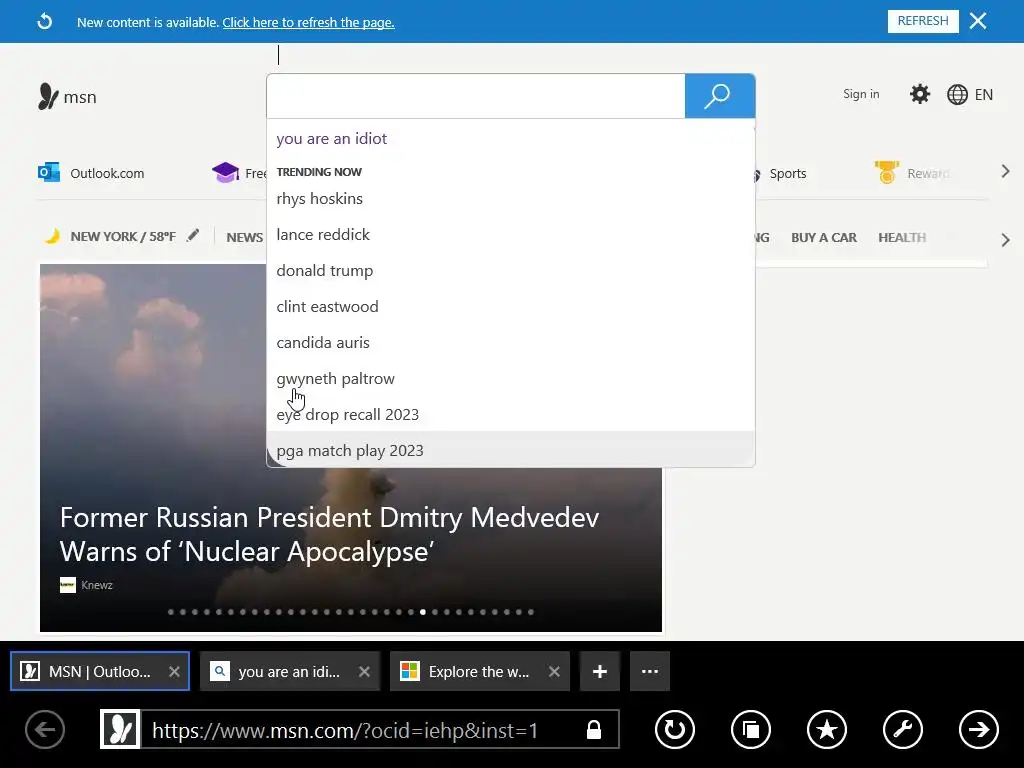Click the moon weather icon
Viewport: 1024px width, 768px height.
coord(52,236)
